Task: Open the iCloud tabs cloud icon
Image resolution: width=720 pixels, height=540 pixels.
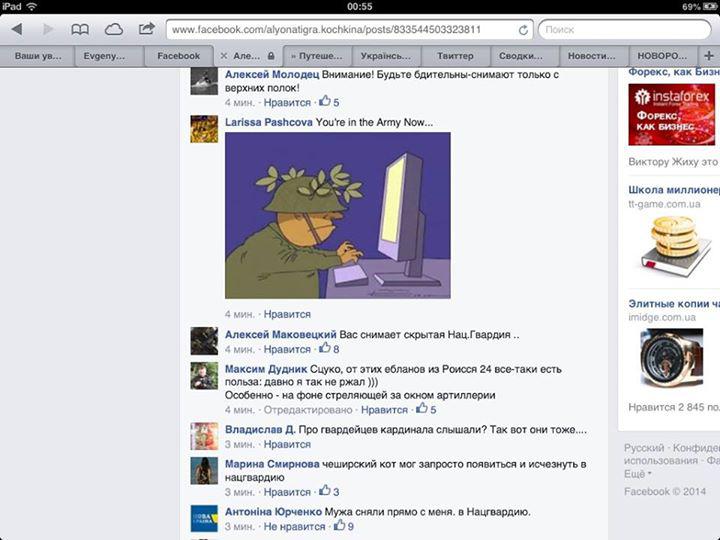Action: [113, 30]
